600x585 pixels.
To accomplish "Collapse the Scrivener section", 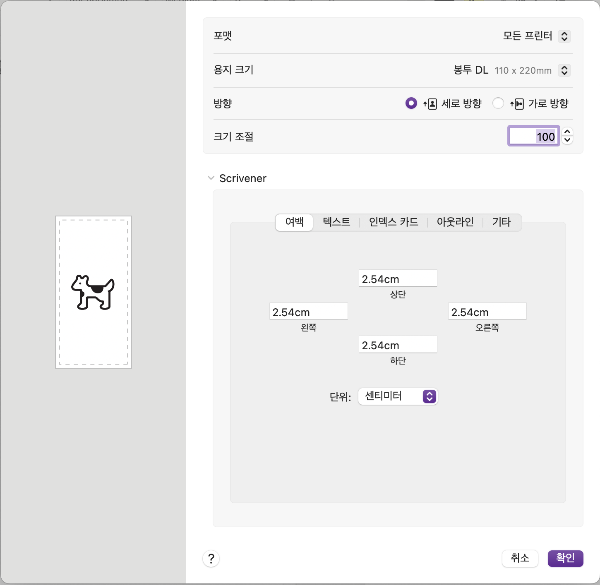I will [x=211, y=178].
